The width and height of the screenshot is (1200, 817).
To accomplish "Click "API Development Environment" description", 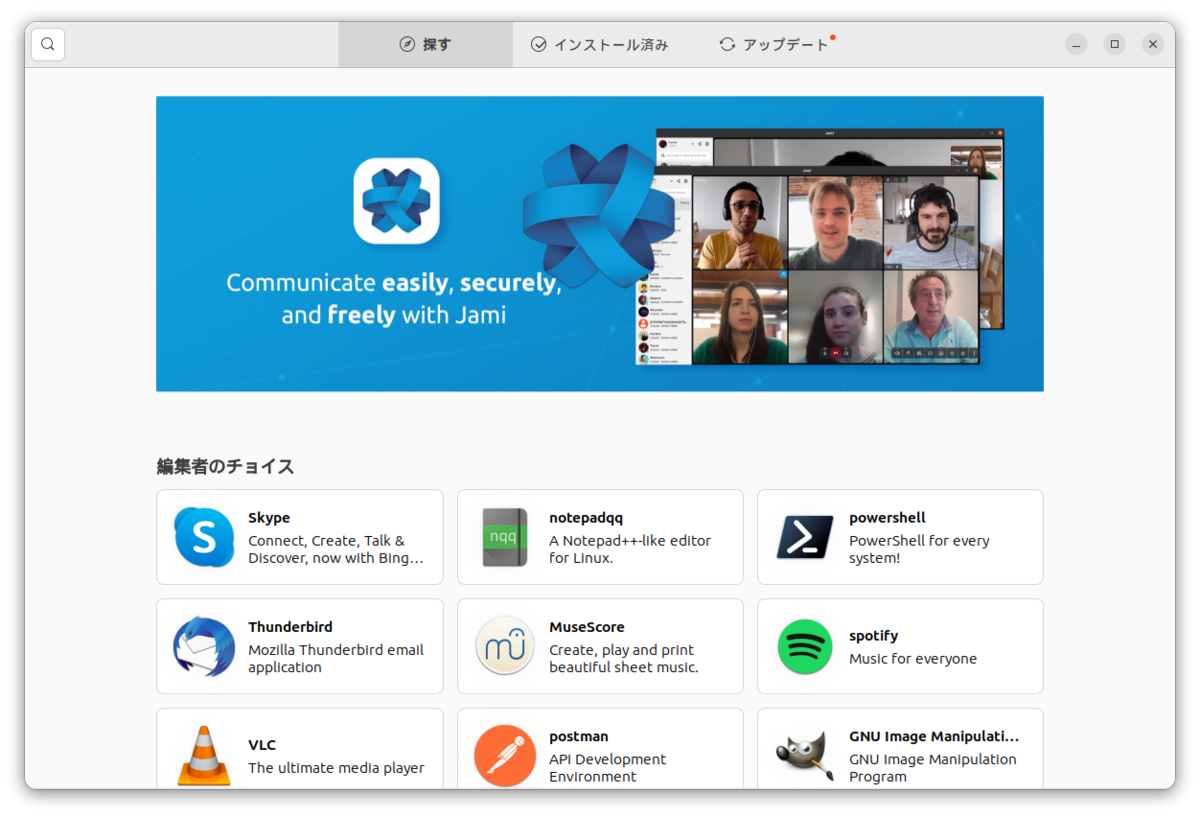I will click(x=607, y=767).
